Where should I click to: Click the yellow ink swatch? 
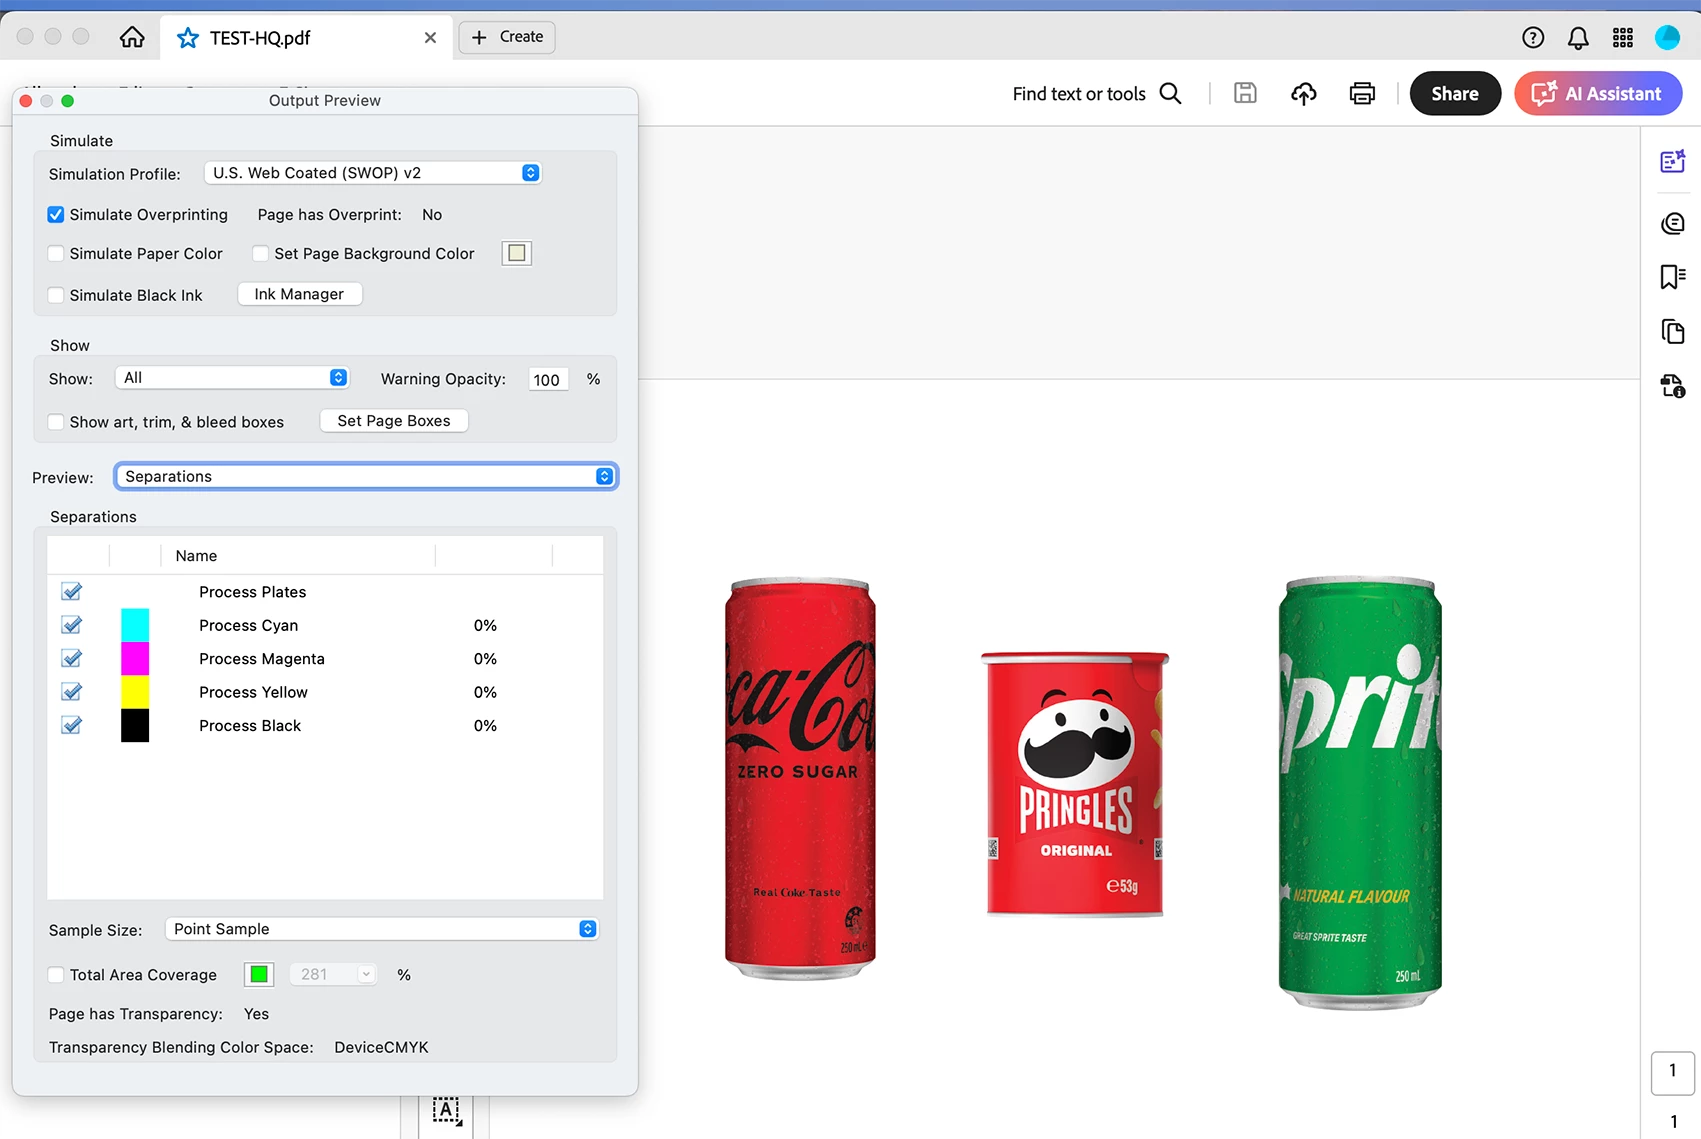click(x=135, y=692)
